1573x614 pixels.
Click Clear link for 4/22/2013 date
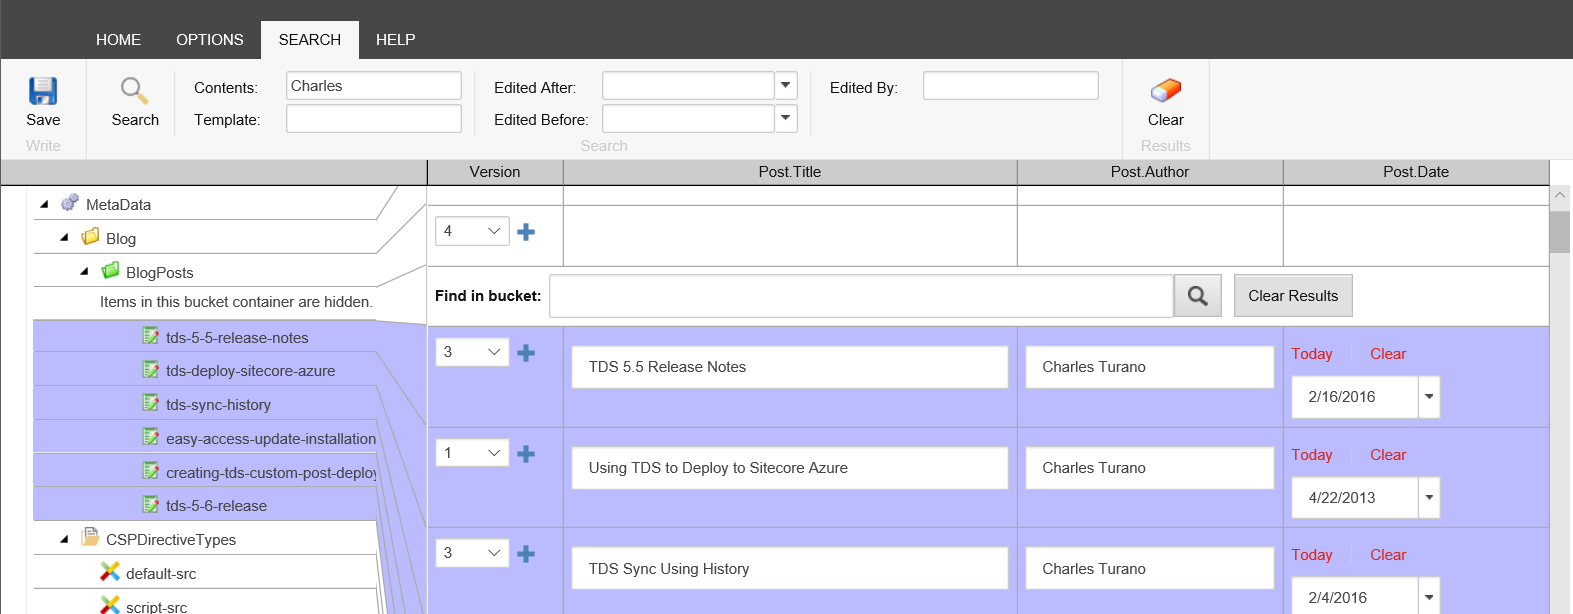1388,455
